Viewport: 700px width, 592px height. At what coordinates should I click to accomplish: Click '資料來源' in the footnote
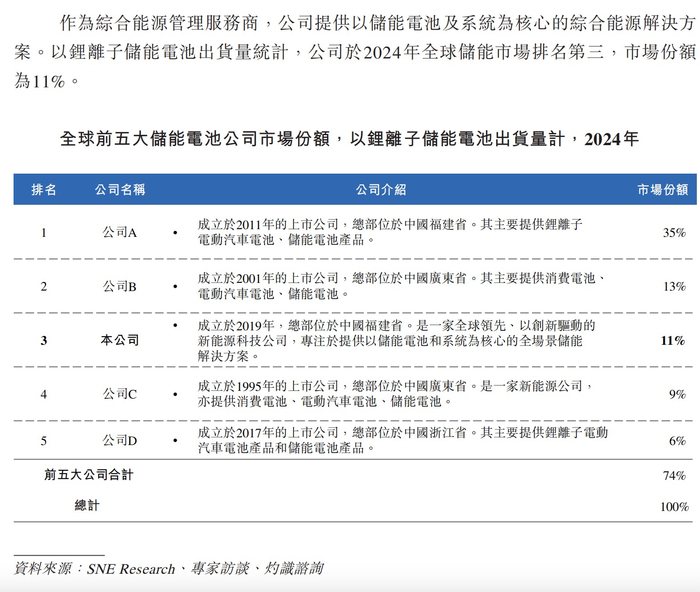(x=42, y=568)
